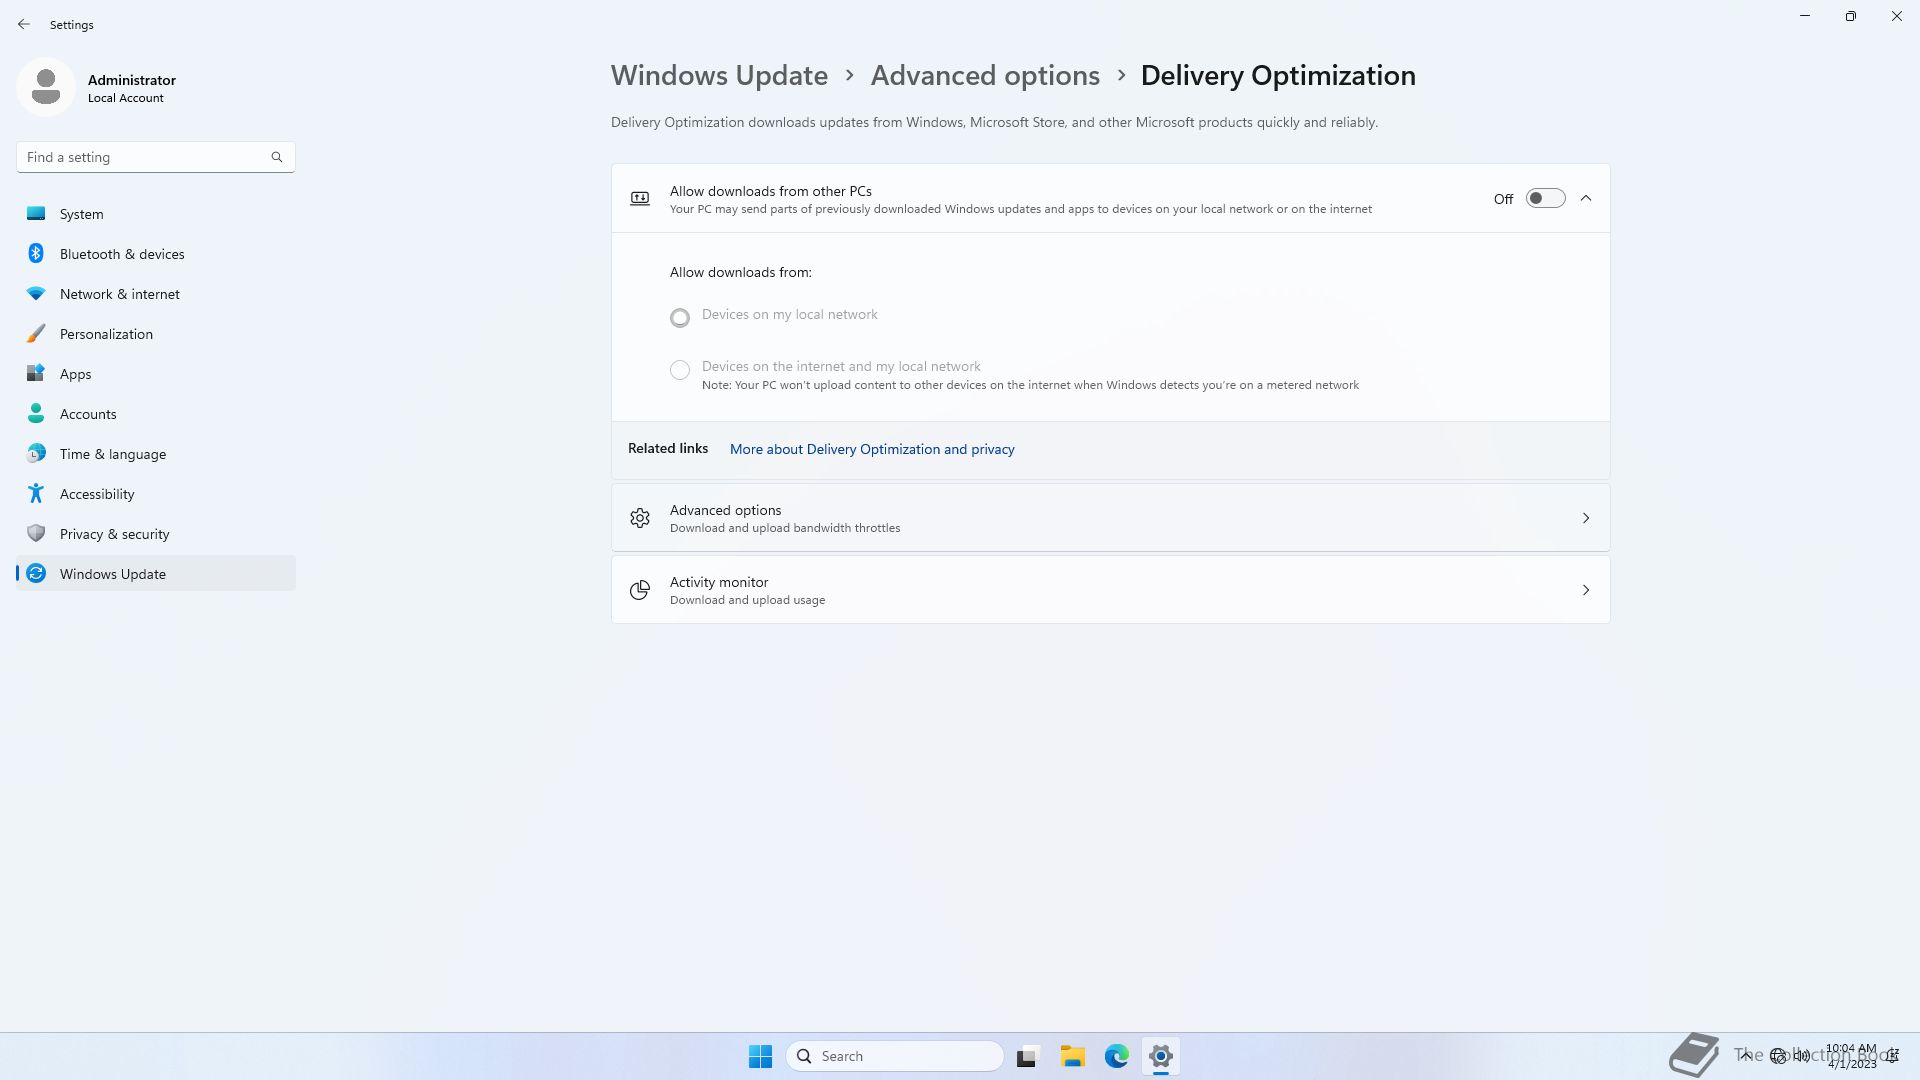Click the search magnifier in Find a setting
The width and height of the screenshot is (1920, 1080).
[277, 157]
